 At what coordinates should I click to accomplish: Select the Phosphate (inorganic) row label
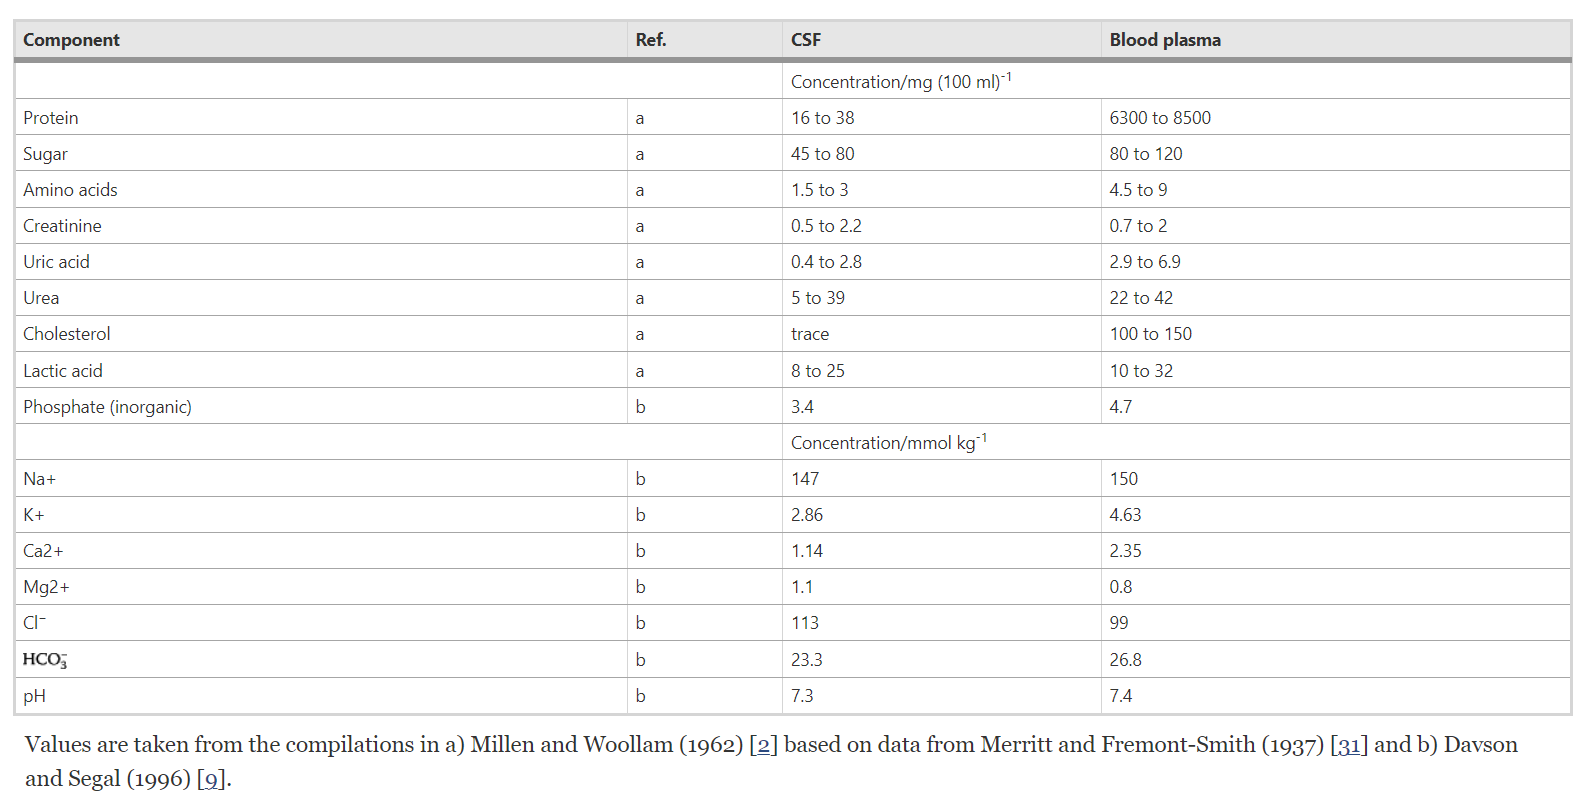(x=107, y=407)
